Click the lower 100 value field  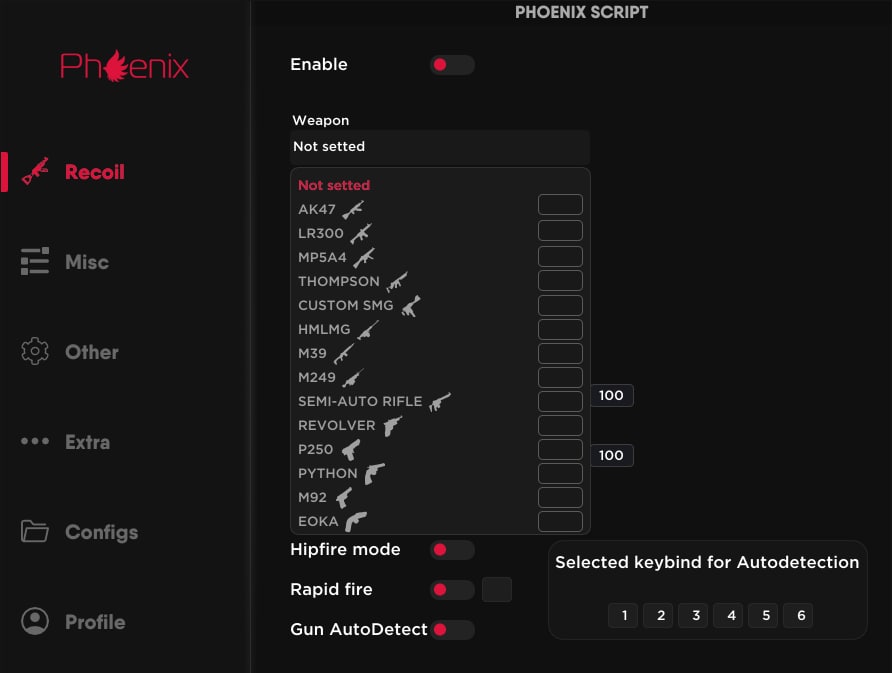point(612,455)
